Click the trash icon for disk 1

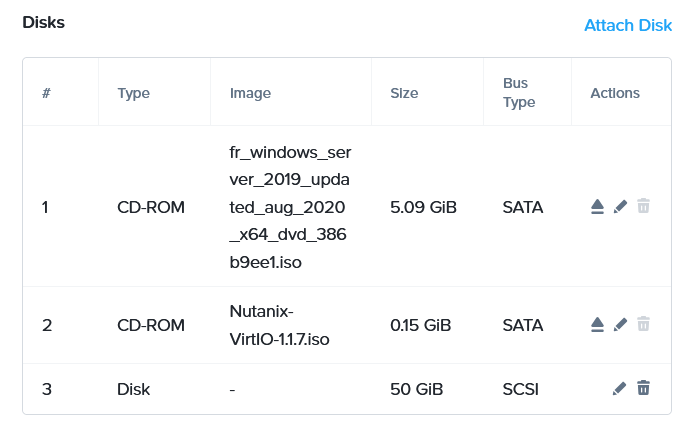644,207
